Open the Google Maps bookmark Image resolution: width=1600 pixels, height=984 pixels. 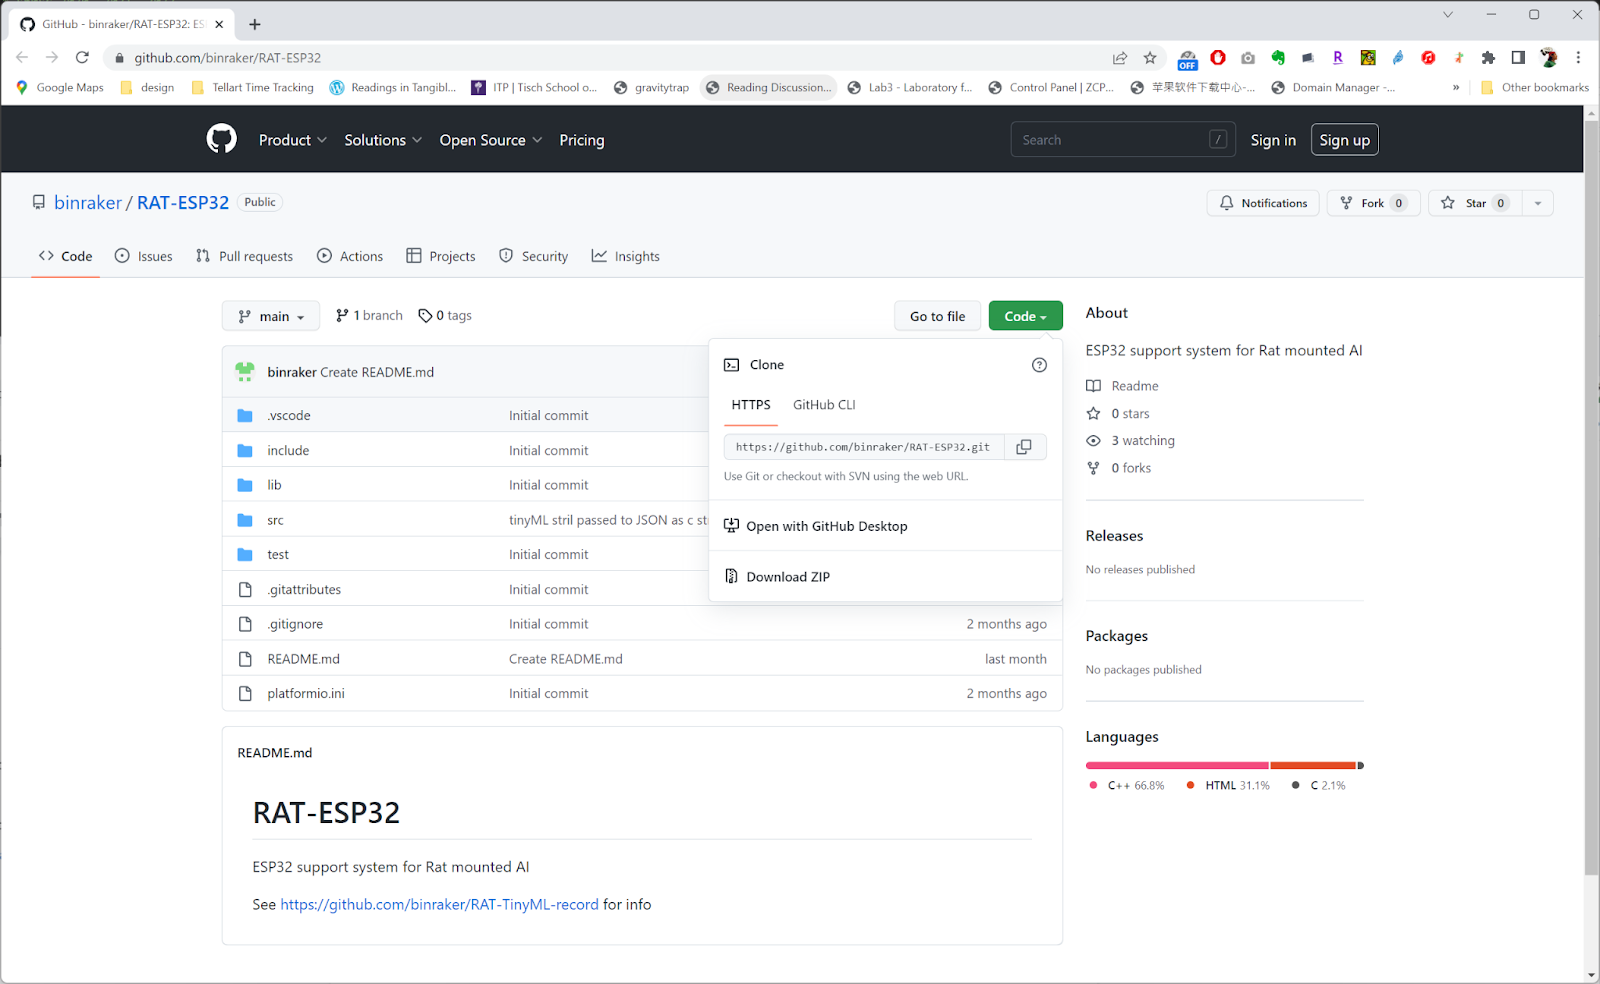(60, 88)
